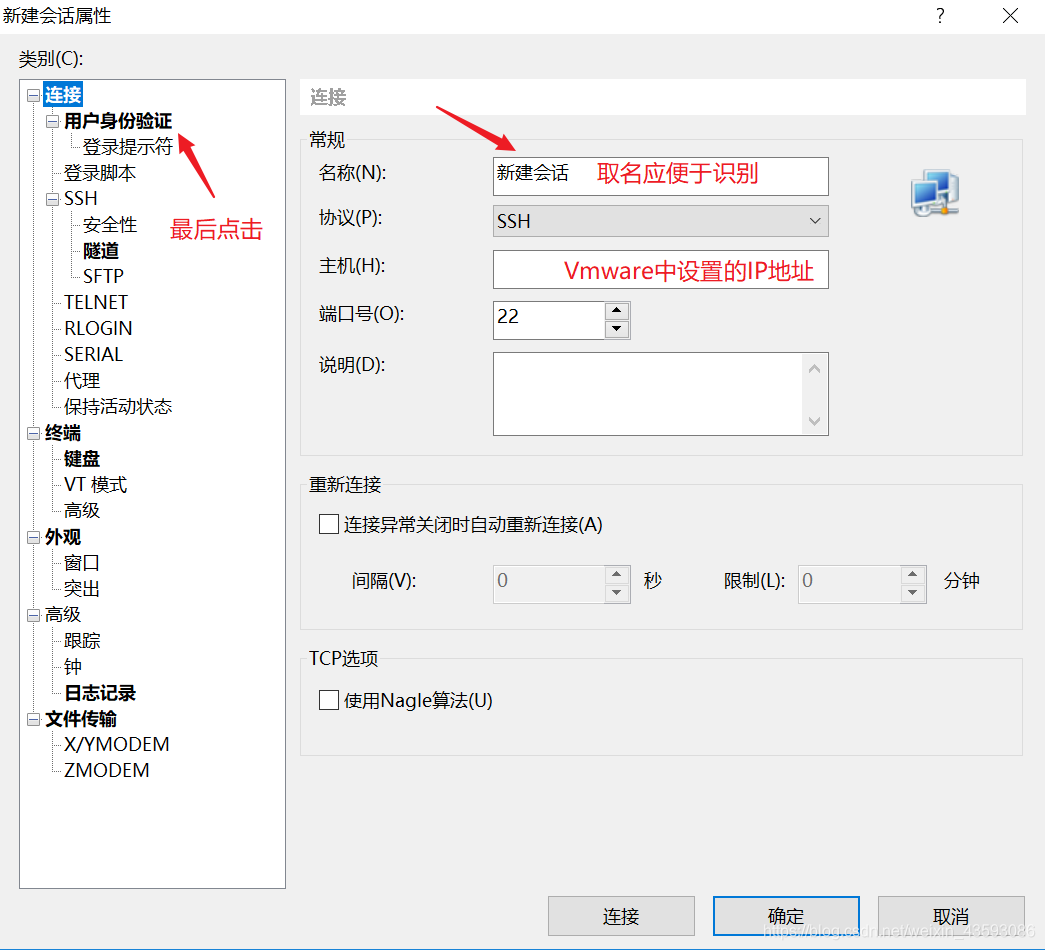Click the 限制 spinner up arrow

(x=912, y=575)
